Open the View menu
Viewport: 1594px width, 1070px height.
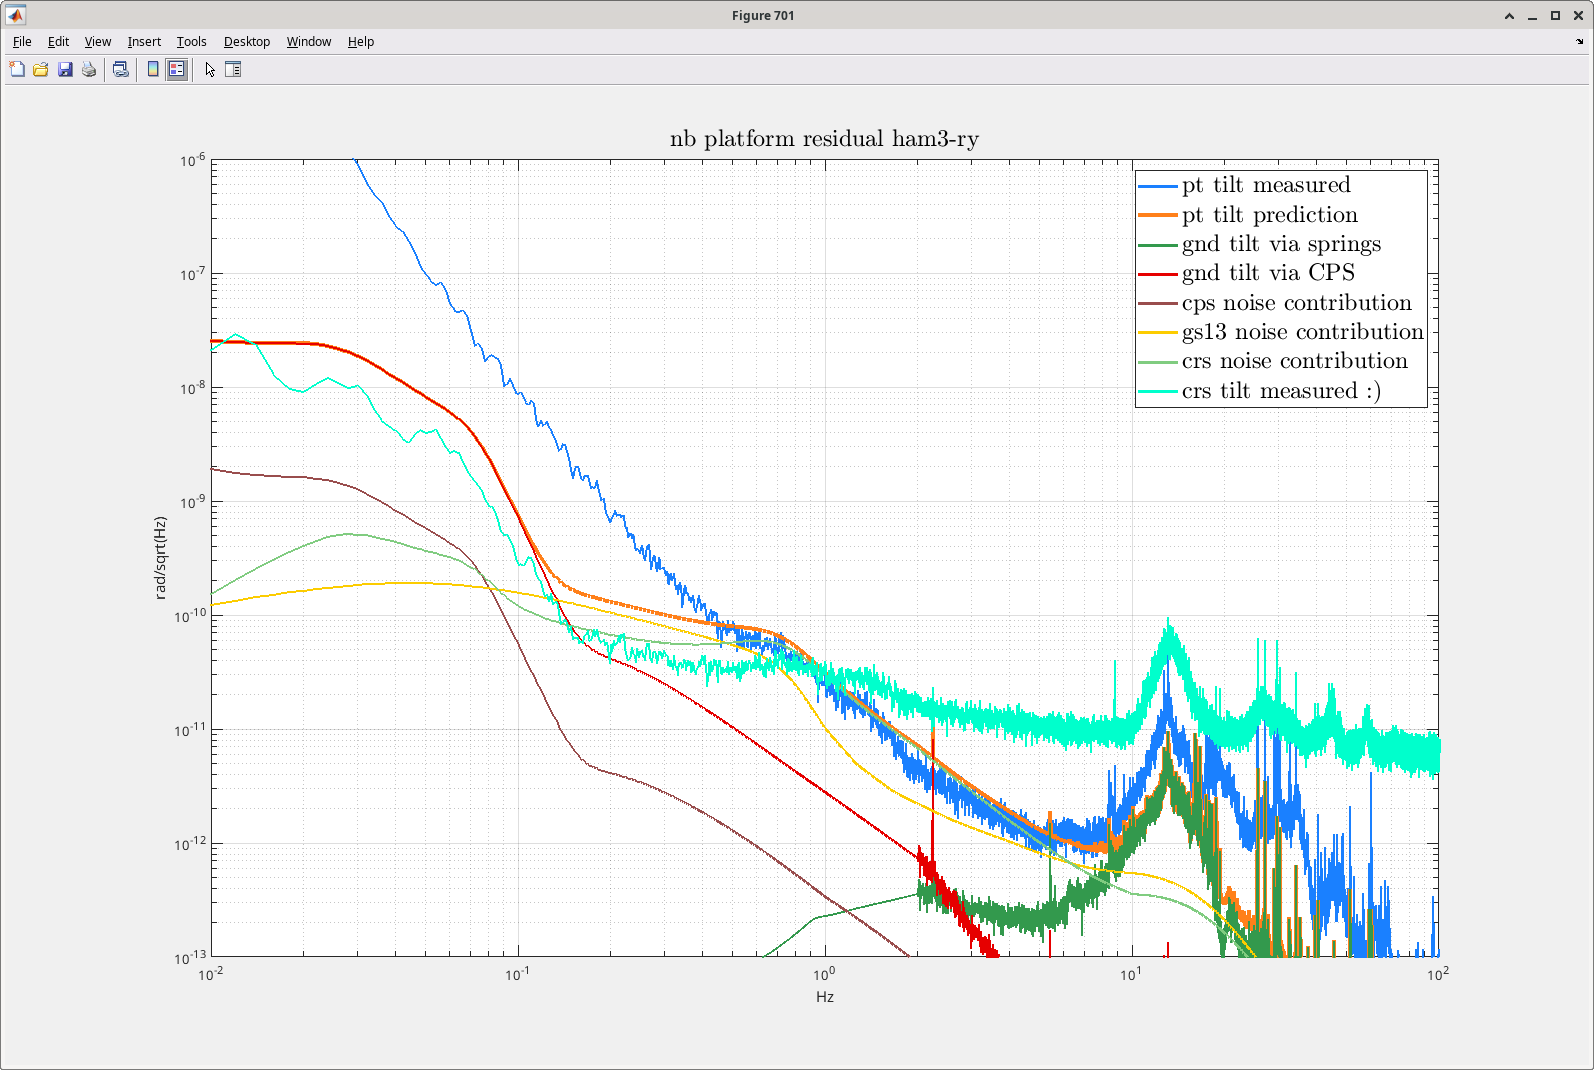click(98, 42)
